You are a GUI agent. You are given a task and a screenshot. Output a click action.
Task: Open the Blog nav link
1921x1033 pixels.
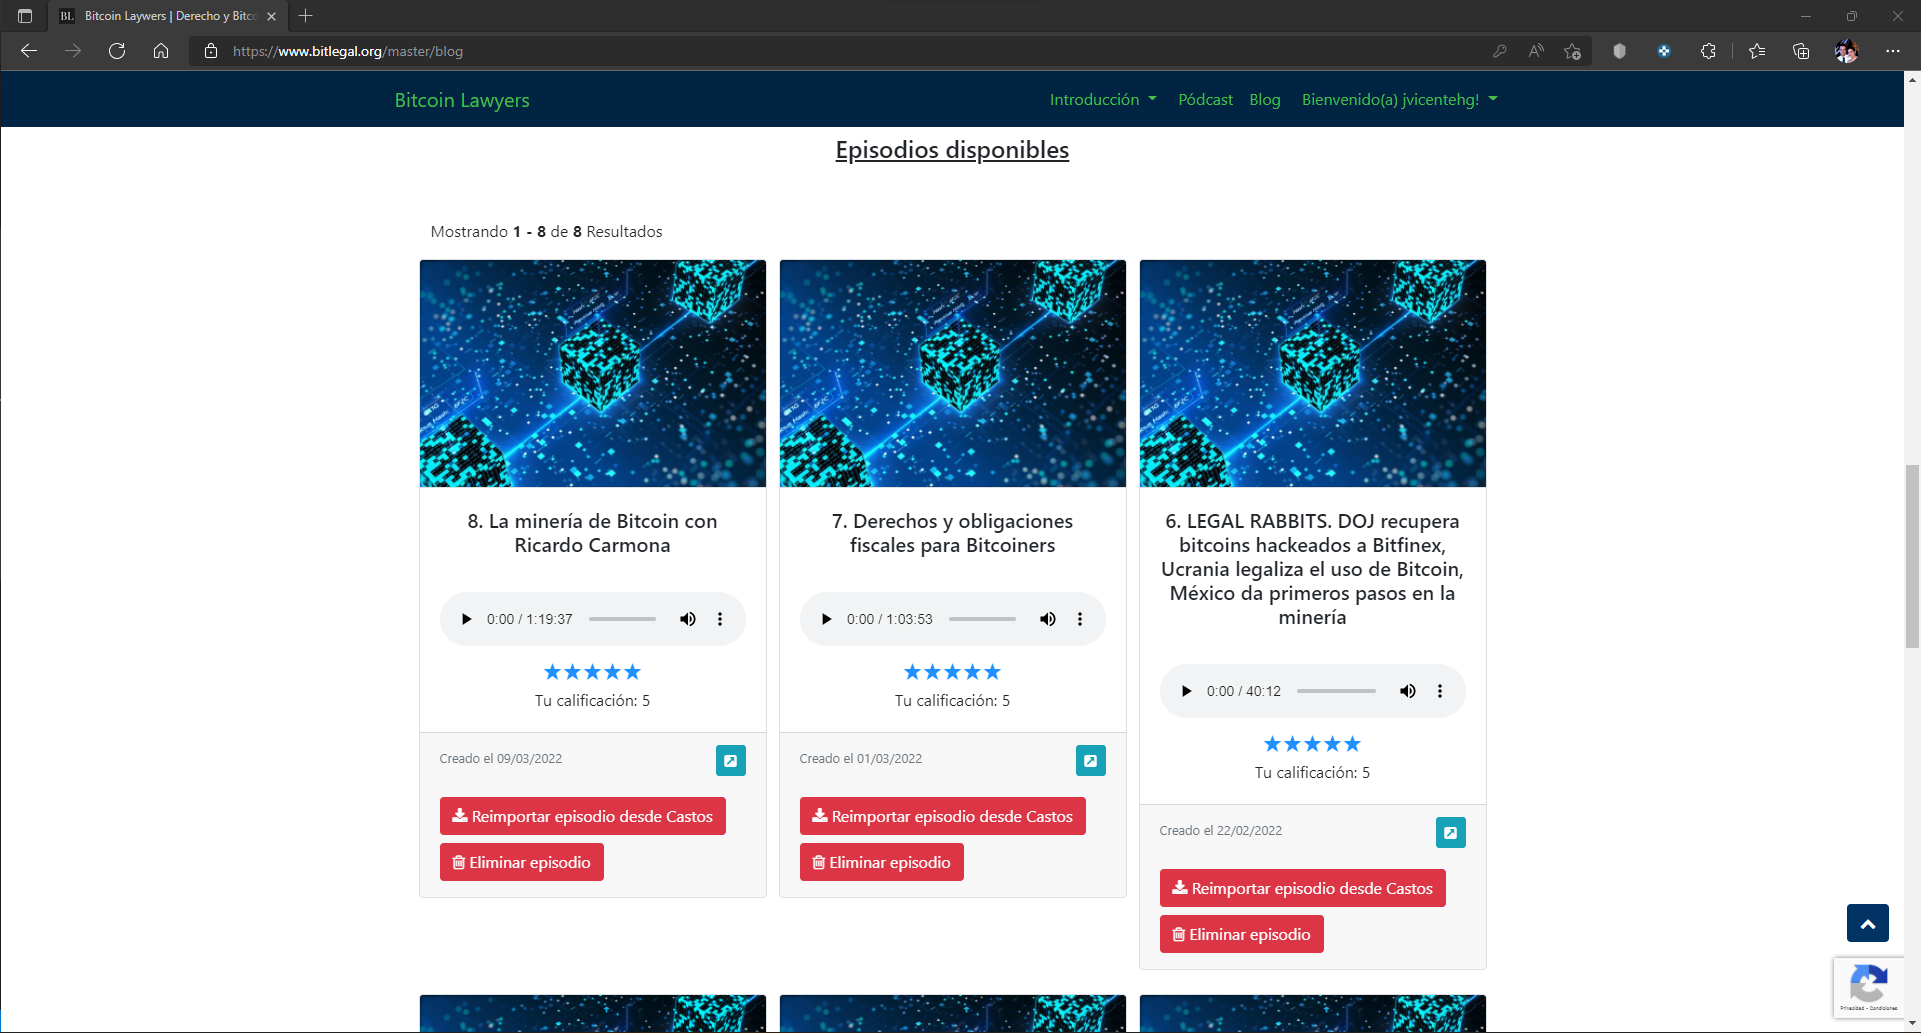[1265, 99]
